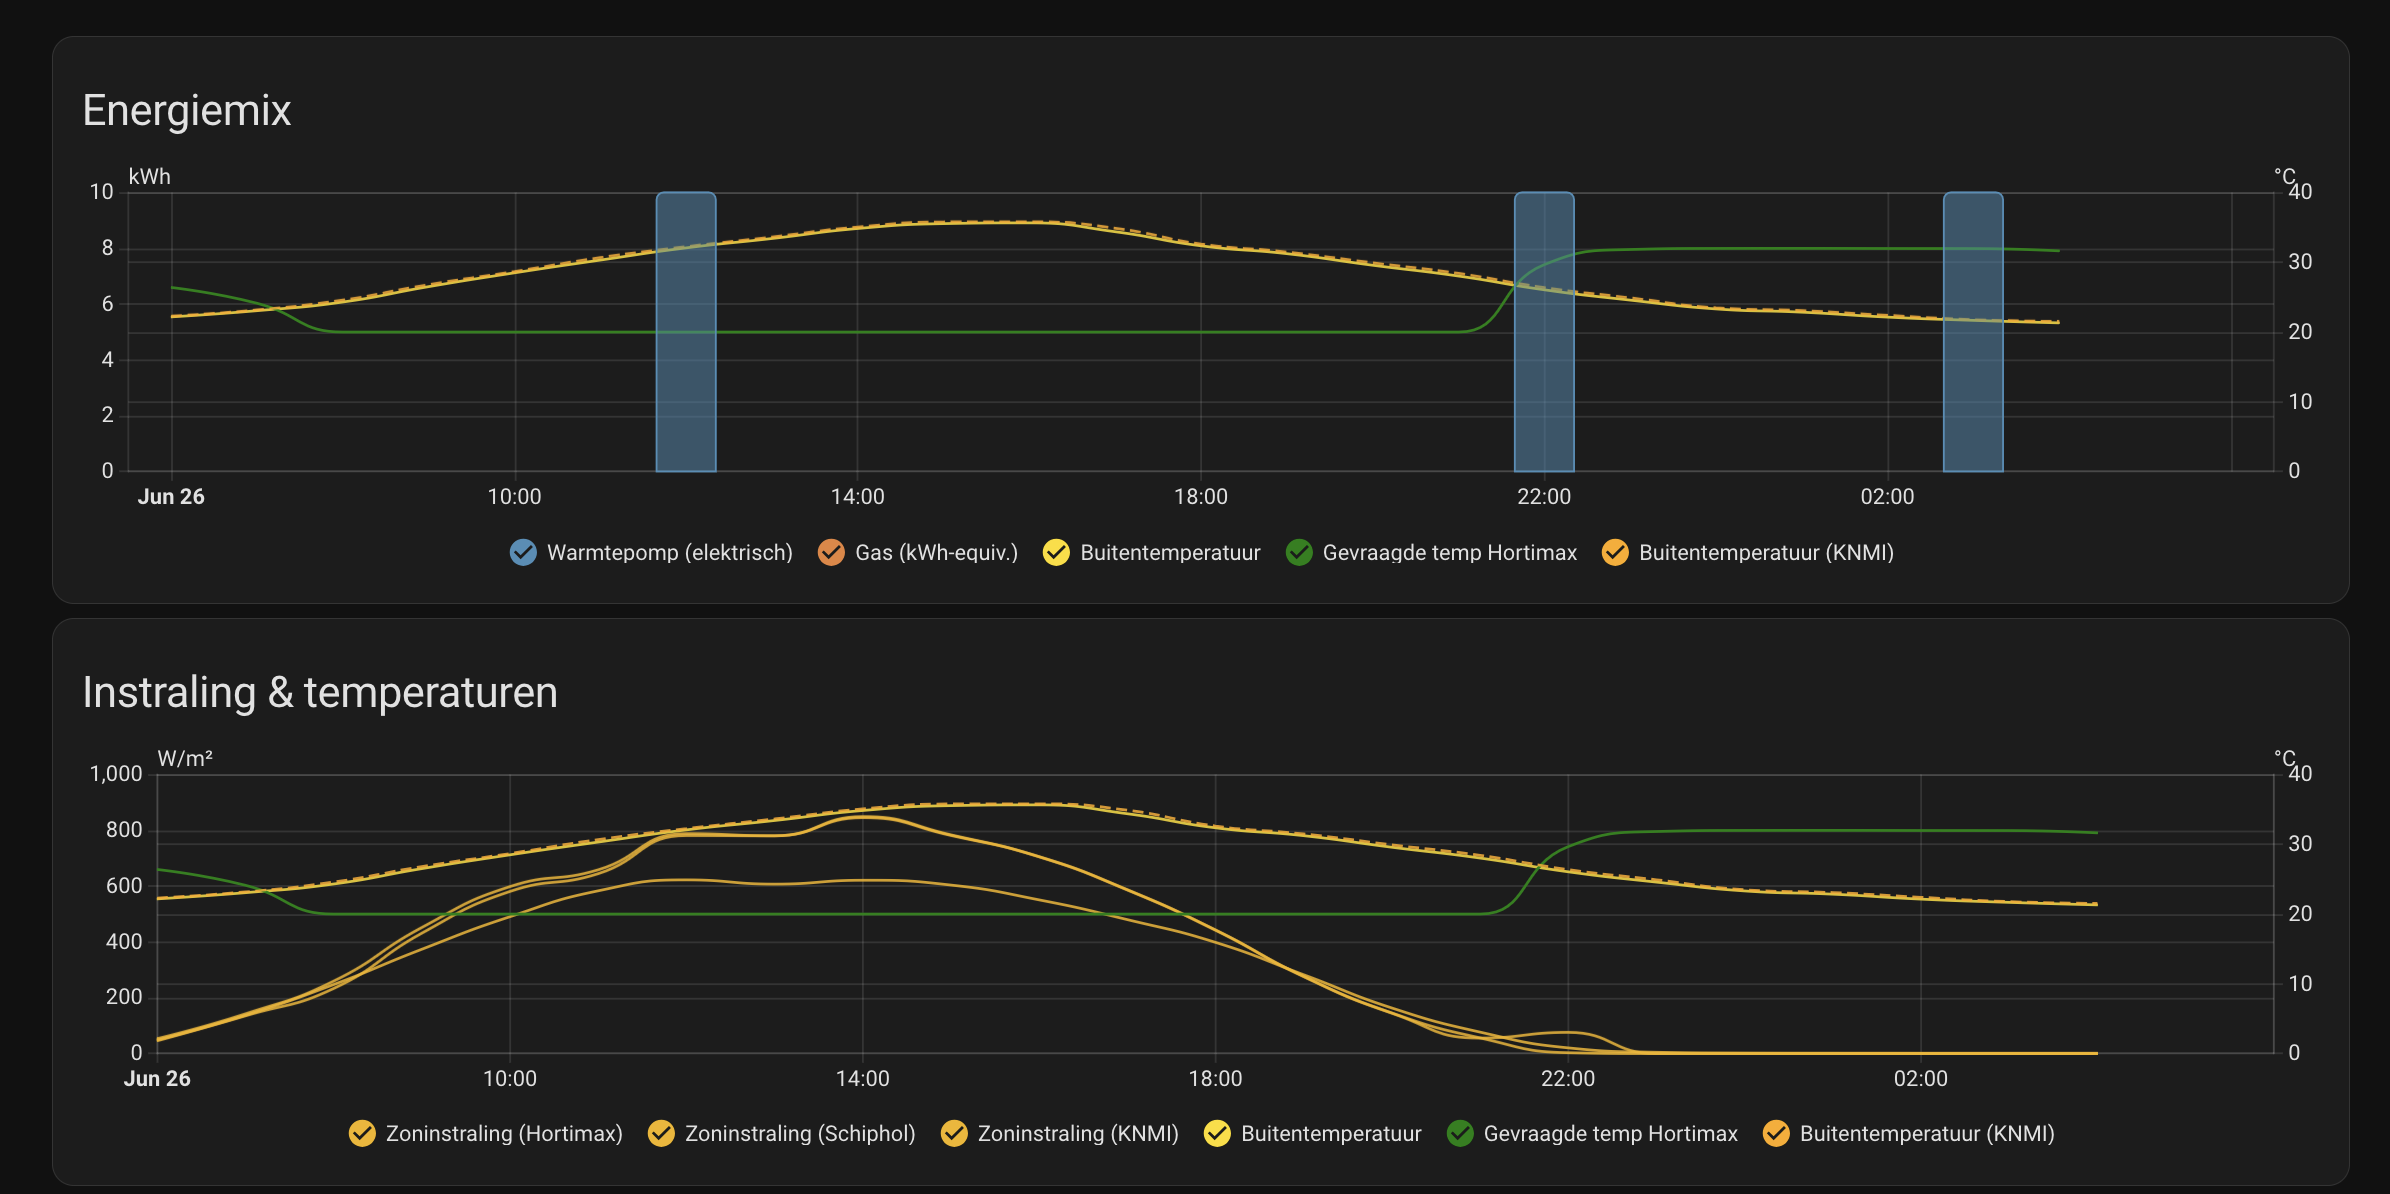Image resolution: width=2390 pixels, height=1194 pixels.
Task: Toggle Buitentemperatuur check in Instraling legend
Action: click(1217, 1133)
